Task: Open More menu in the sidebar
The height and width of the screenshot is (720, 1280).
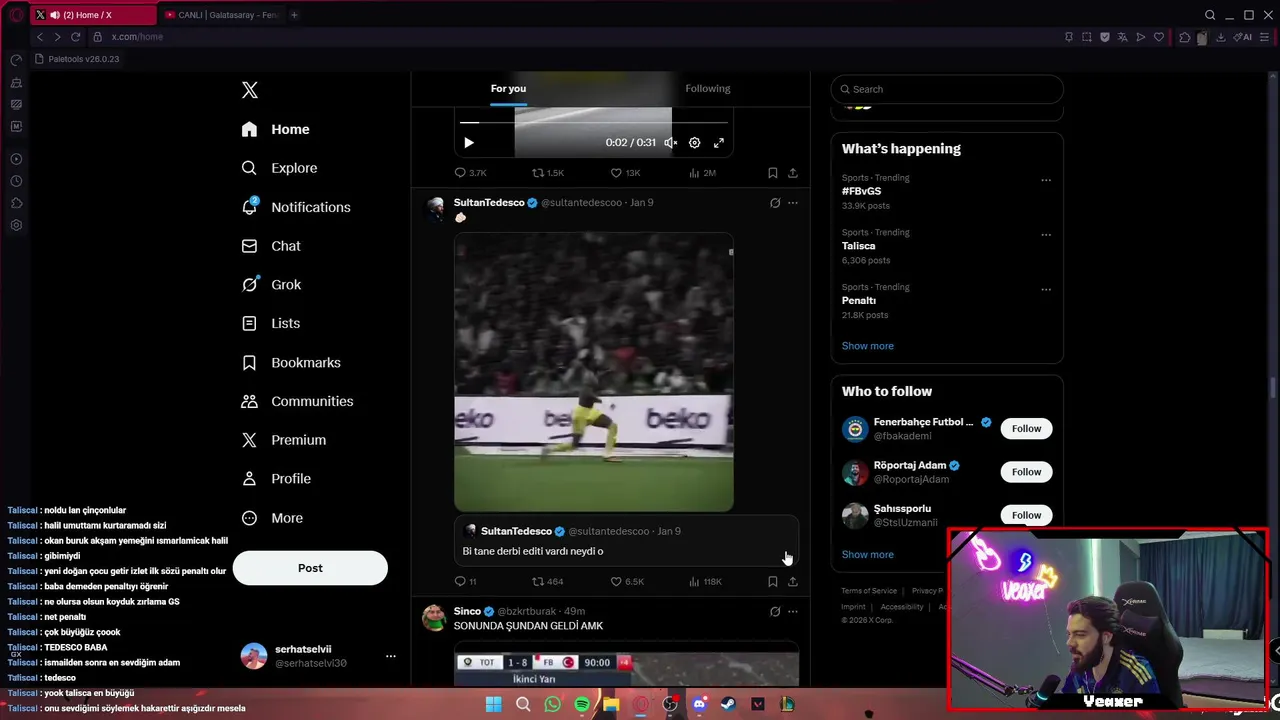Action: tap(272, 518)
